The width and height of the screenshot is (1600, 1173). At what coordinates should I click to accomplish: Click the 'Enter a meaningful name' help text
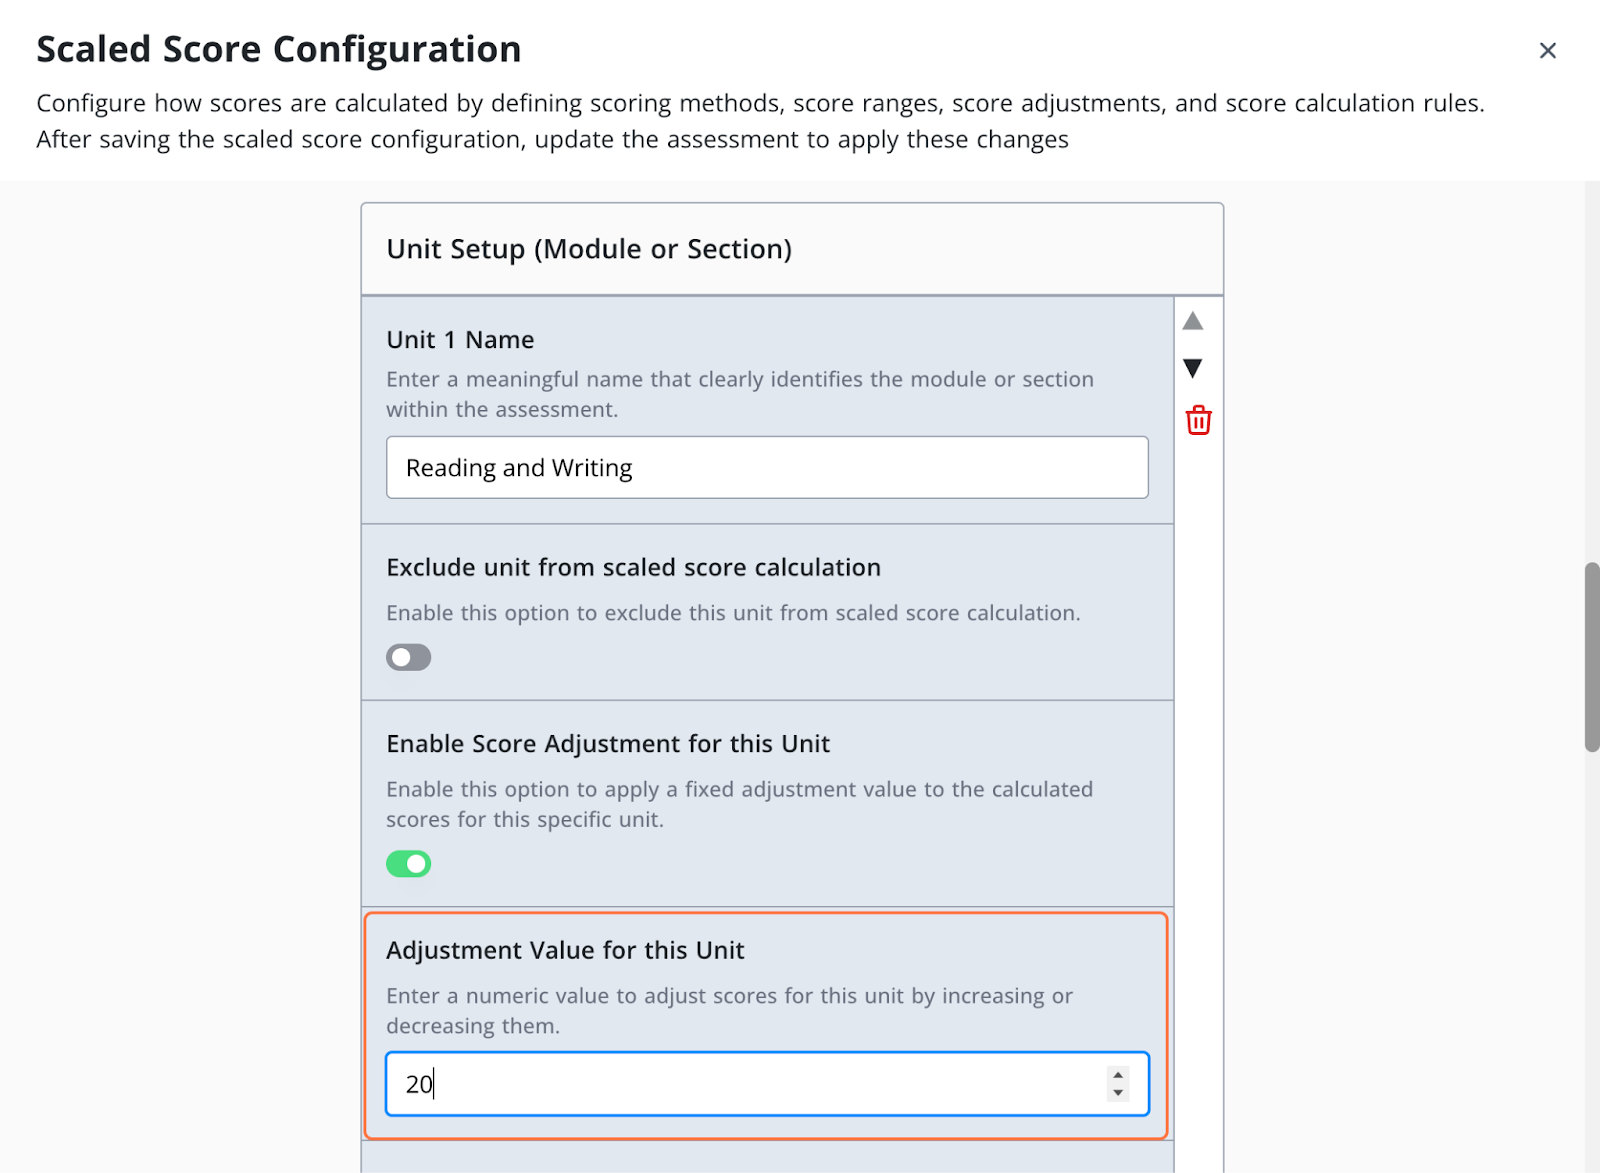pos(739,394)
